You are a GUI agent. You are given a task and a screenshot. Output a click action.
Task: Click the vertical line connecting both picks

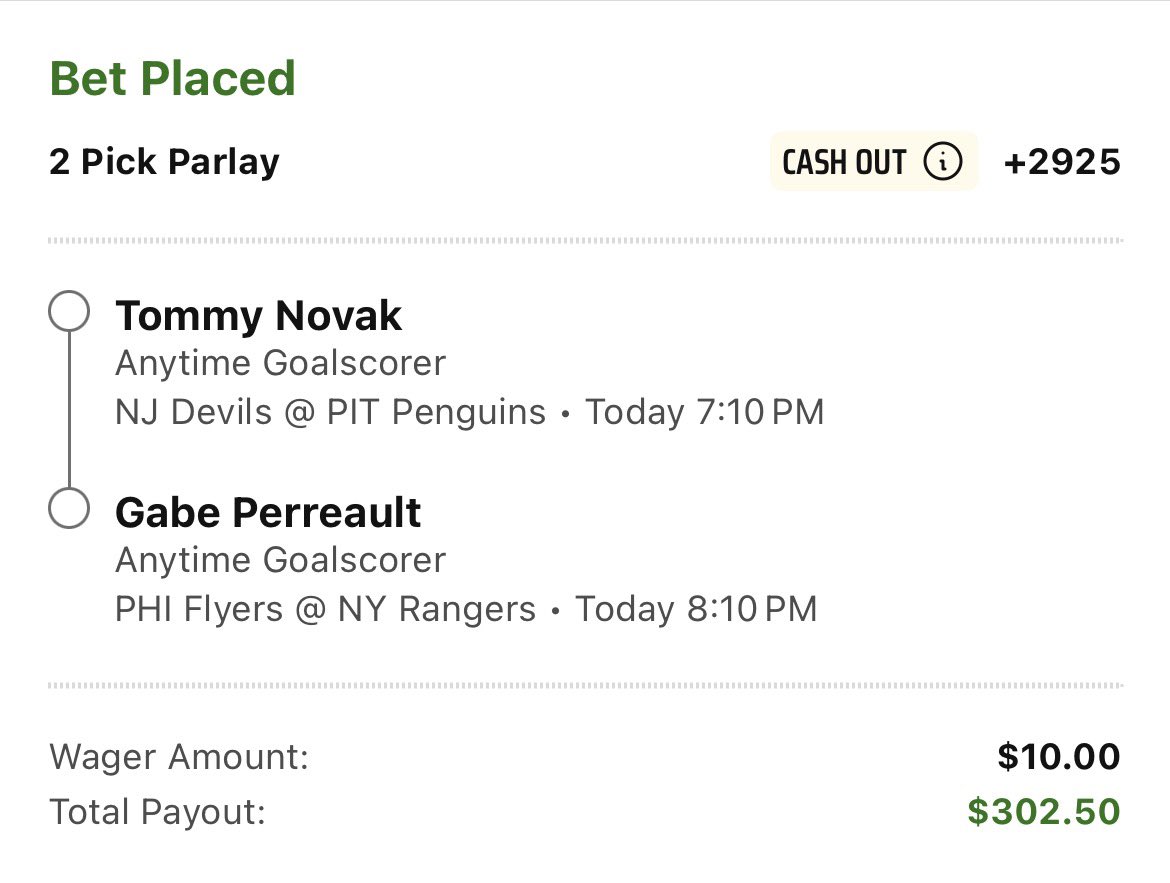pyautogui.click(x=69, y=411)
